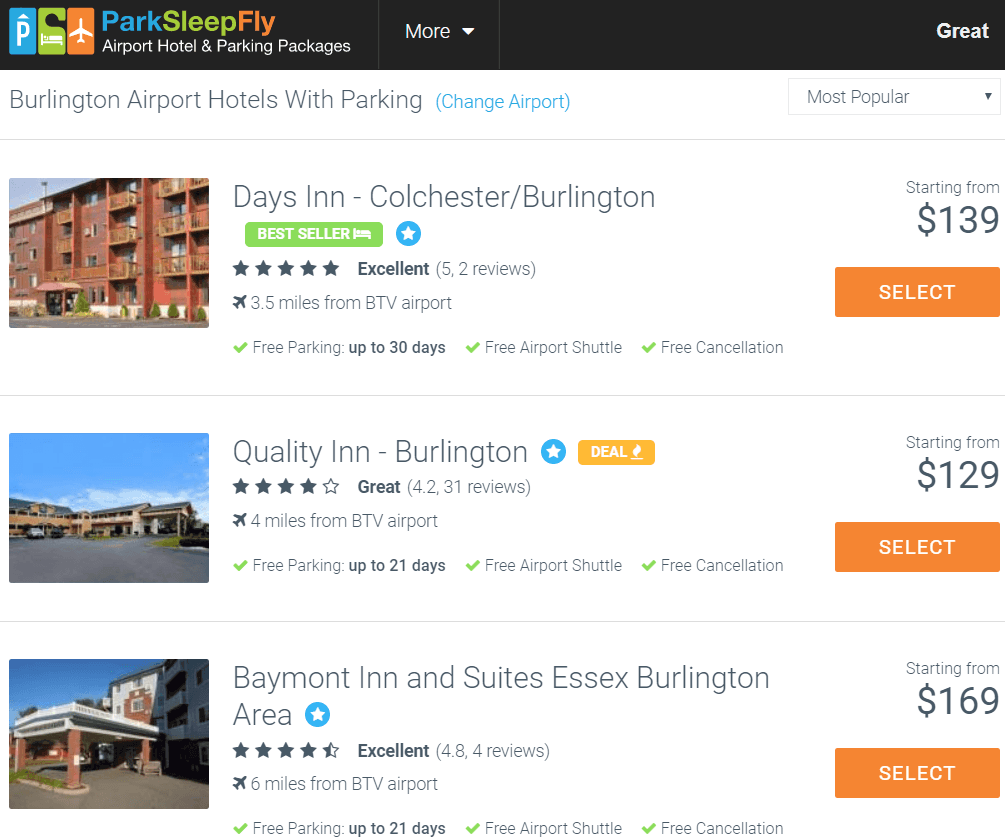Click the More dropdown arrow
Viewport: 1005px width, 840px height.
pos(469,31)
